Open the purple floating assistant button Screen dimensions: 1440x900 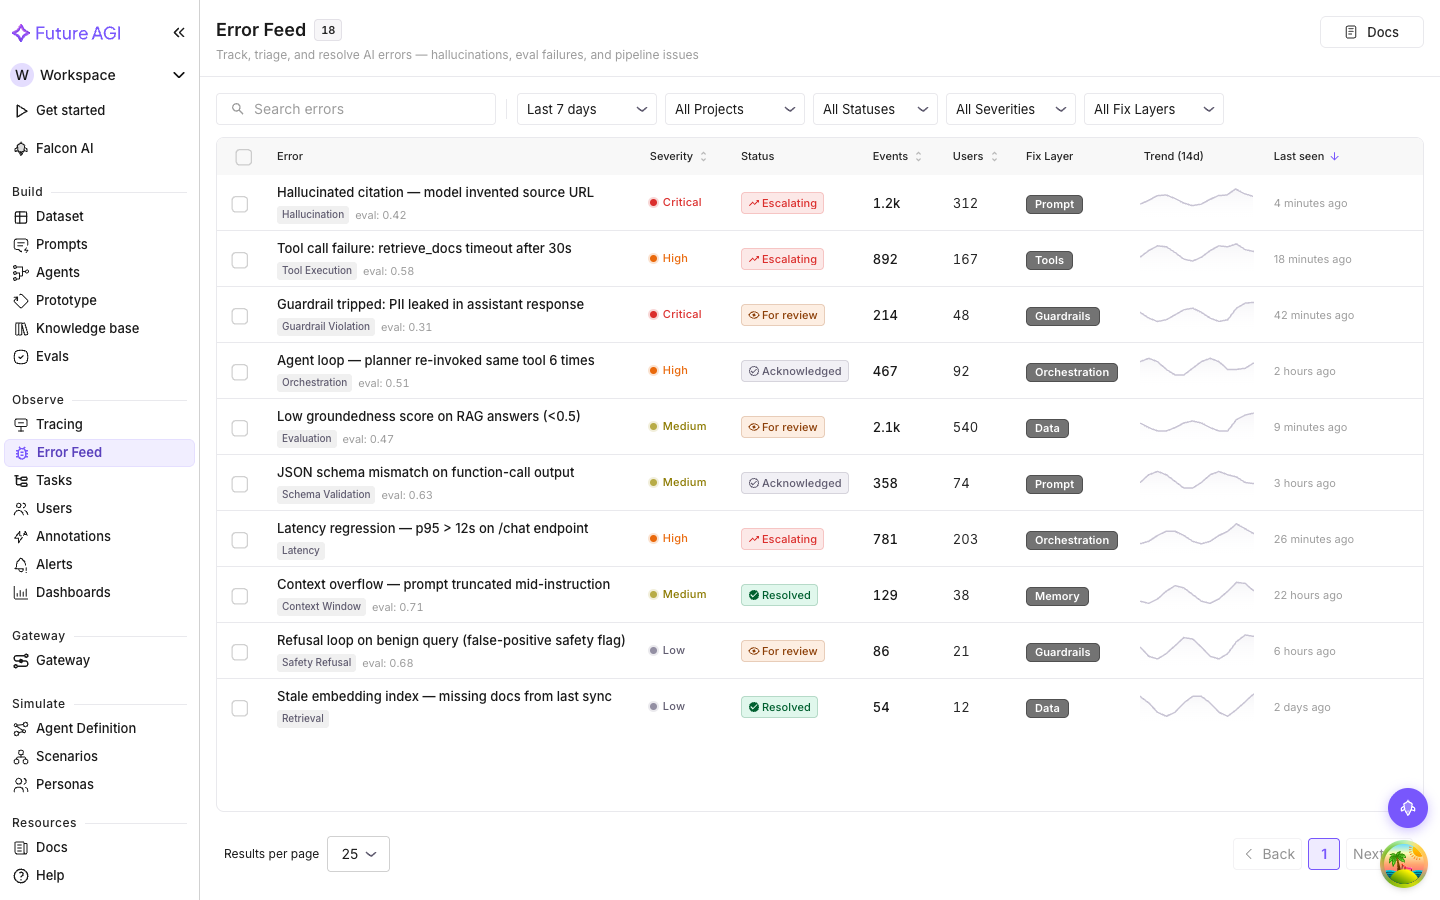tap(1408, 808)
